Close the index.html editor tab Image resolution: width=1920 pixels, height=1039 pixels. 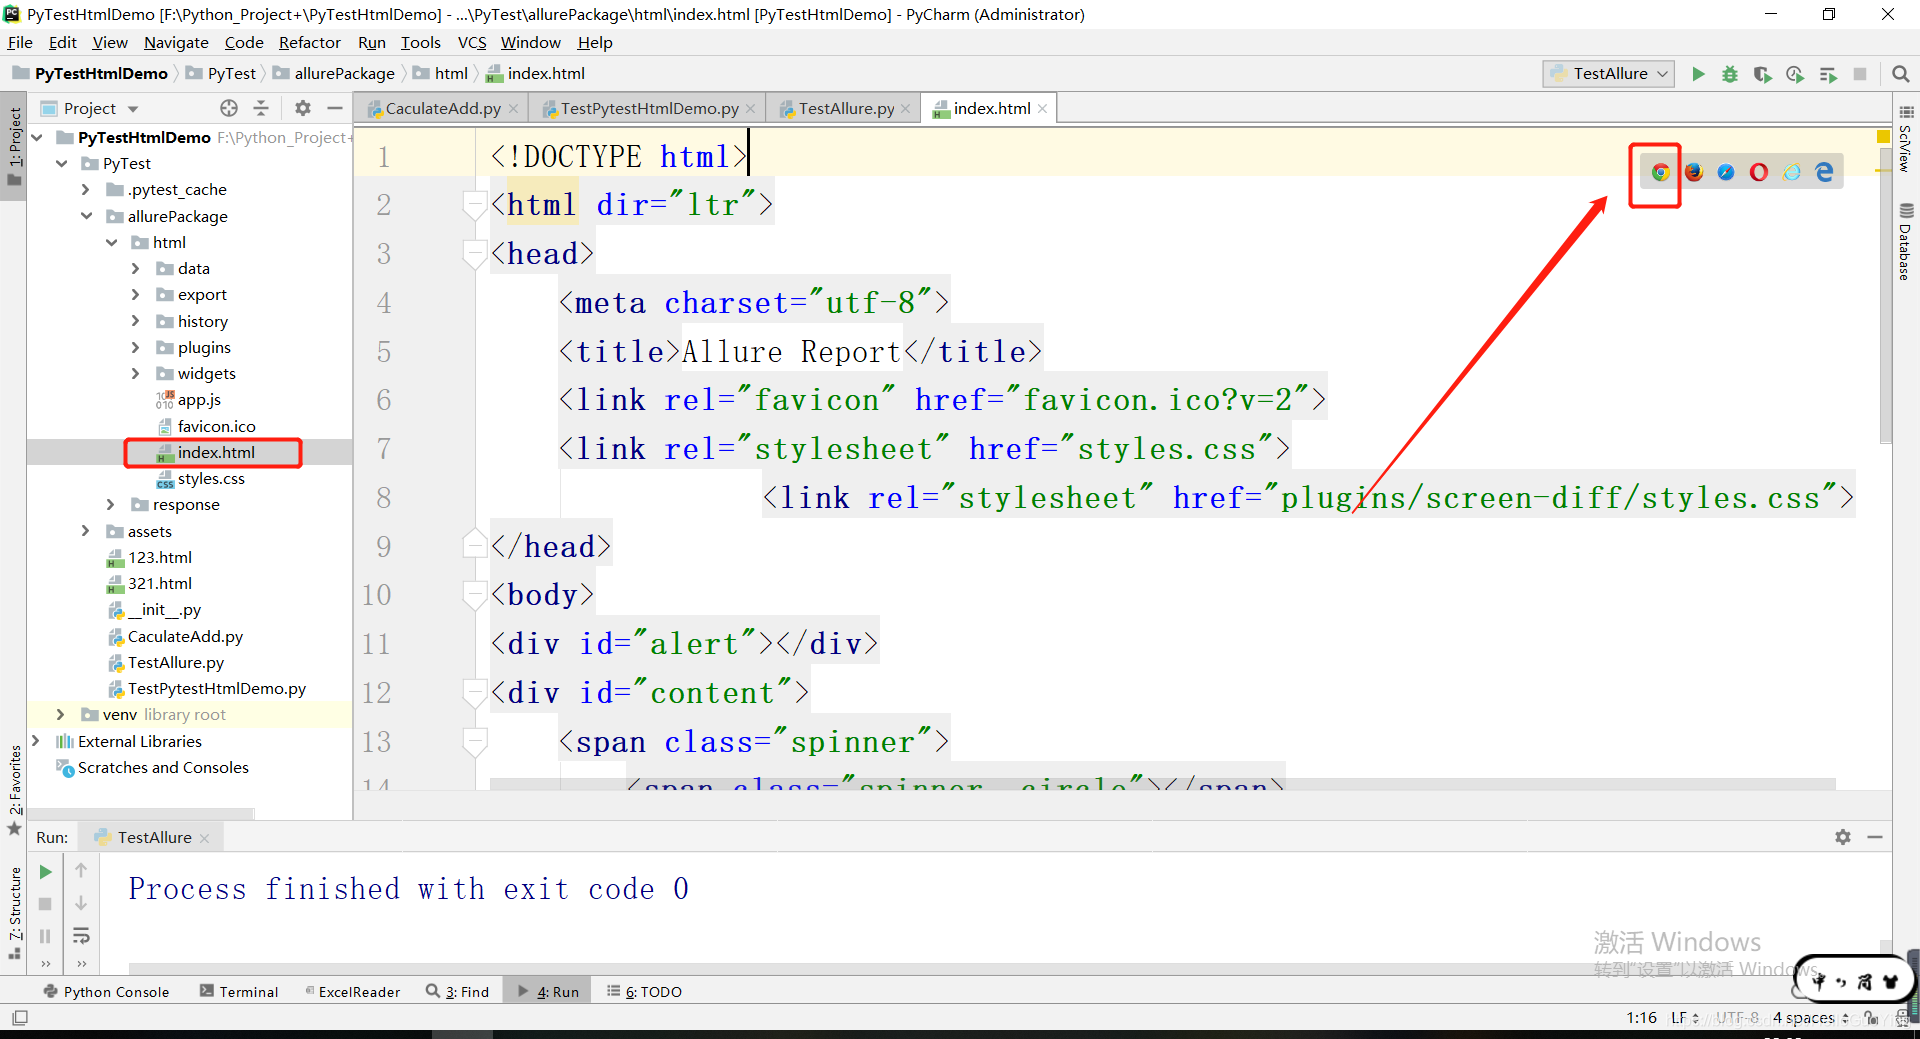(1043, 108)
